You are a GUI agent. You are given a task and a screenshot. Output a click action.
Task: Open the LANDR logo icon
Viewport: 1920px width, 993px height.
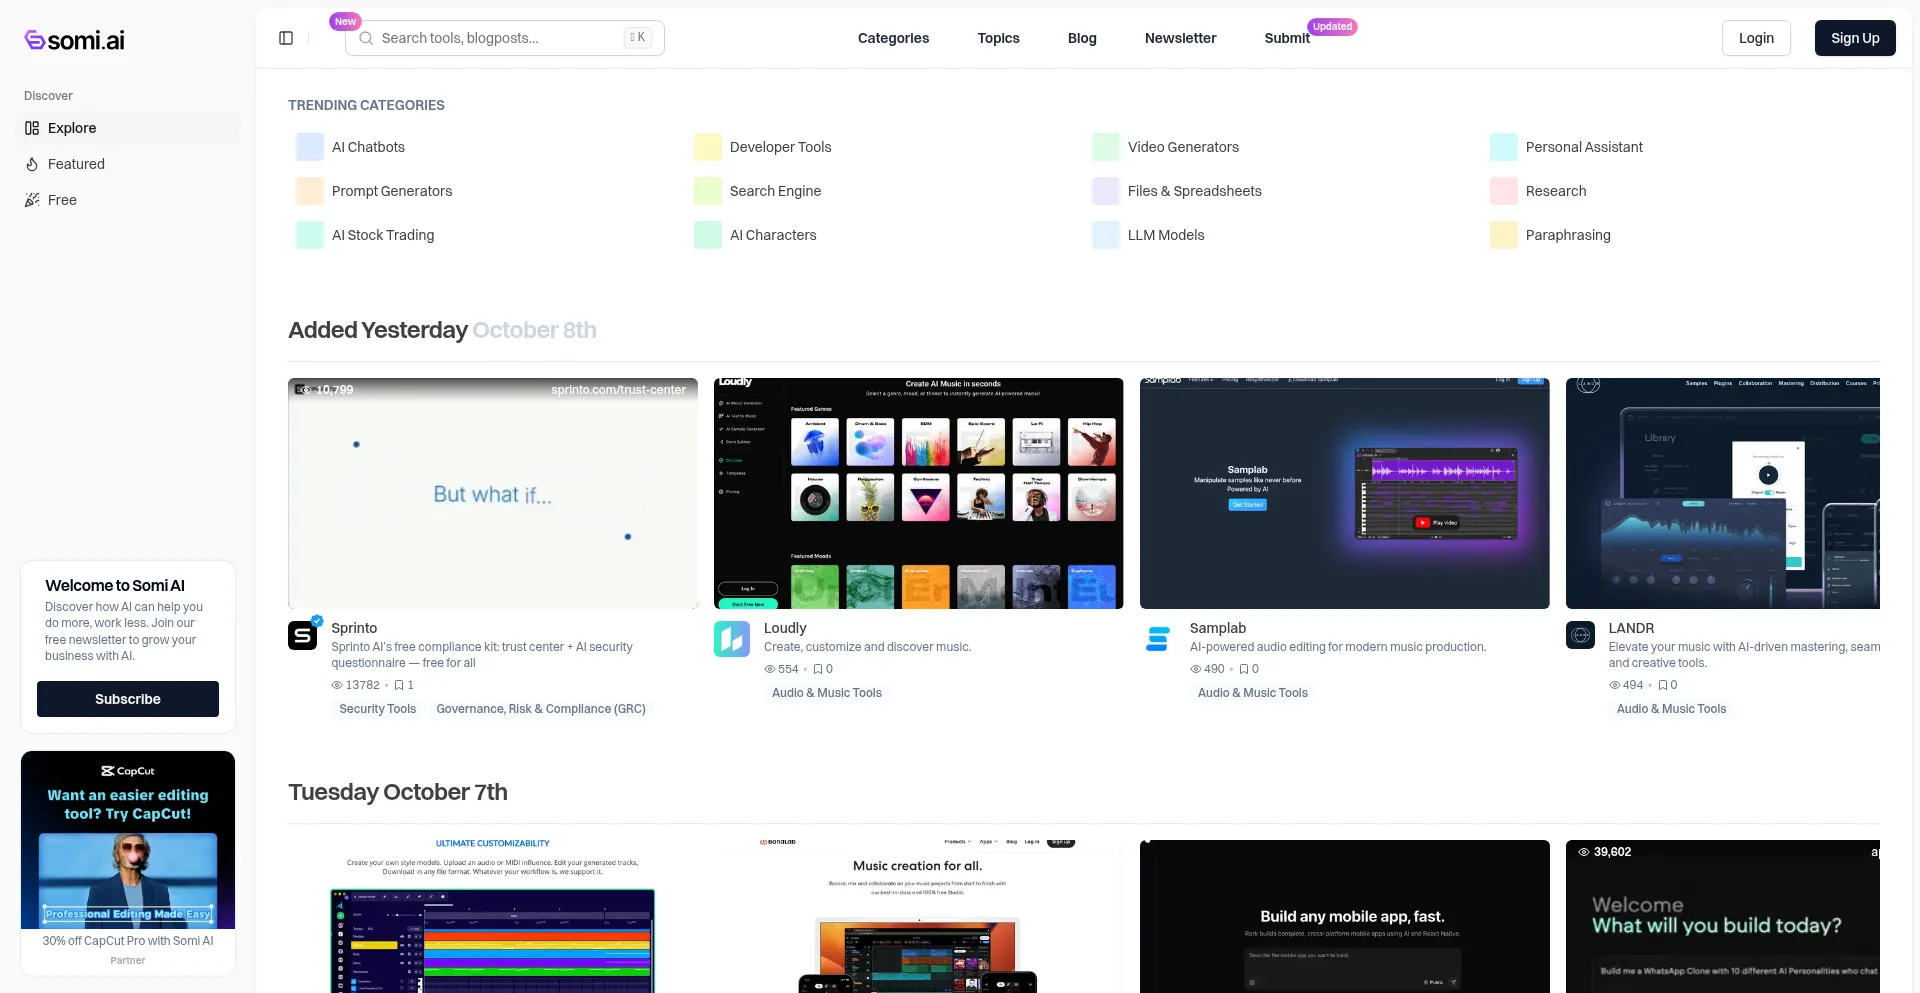[x=1580, y=635]
